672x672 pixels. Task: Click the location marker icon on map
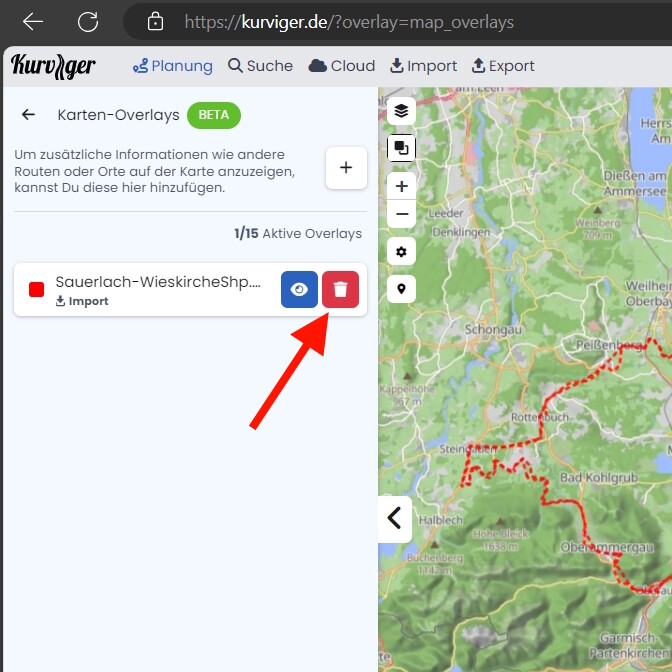click(401, 289)
